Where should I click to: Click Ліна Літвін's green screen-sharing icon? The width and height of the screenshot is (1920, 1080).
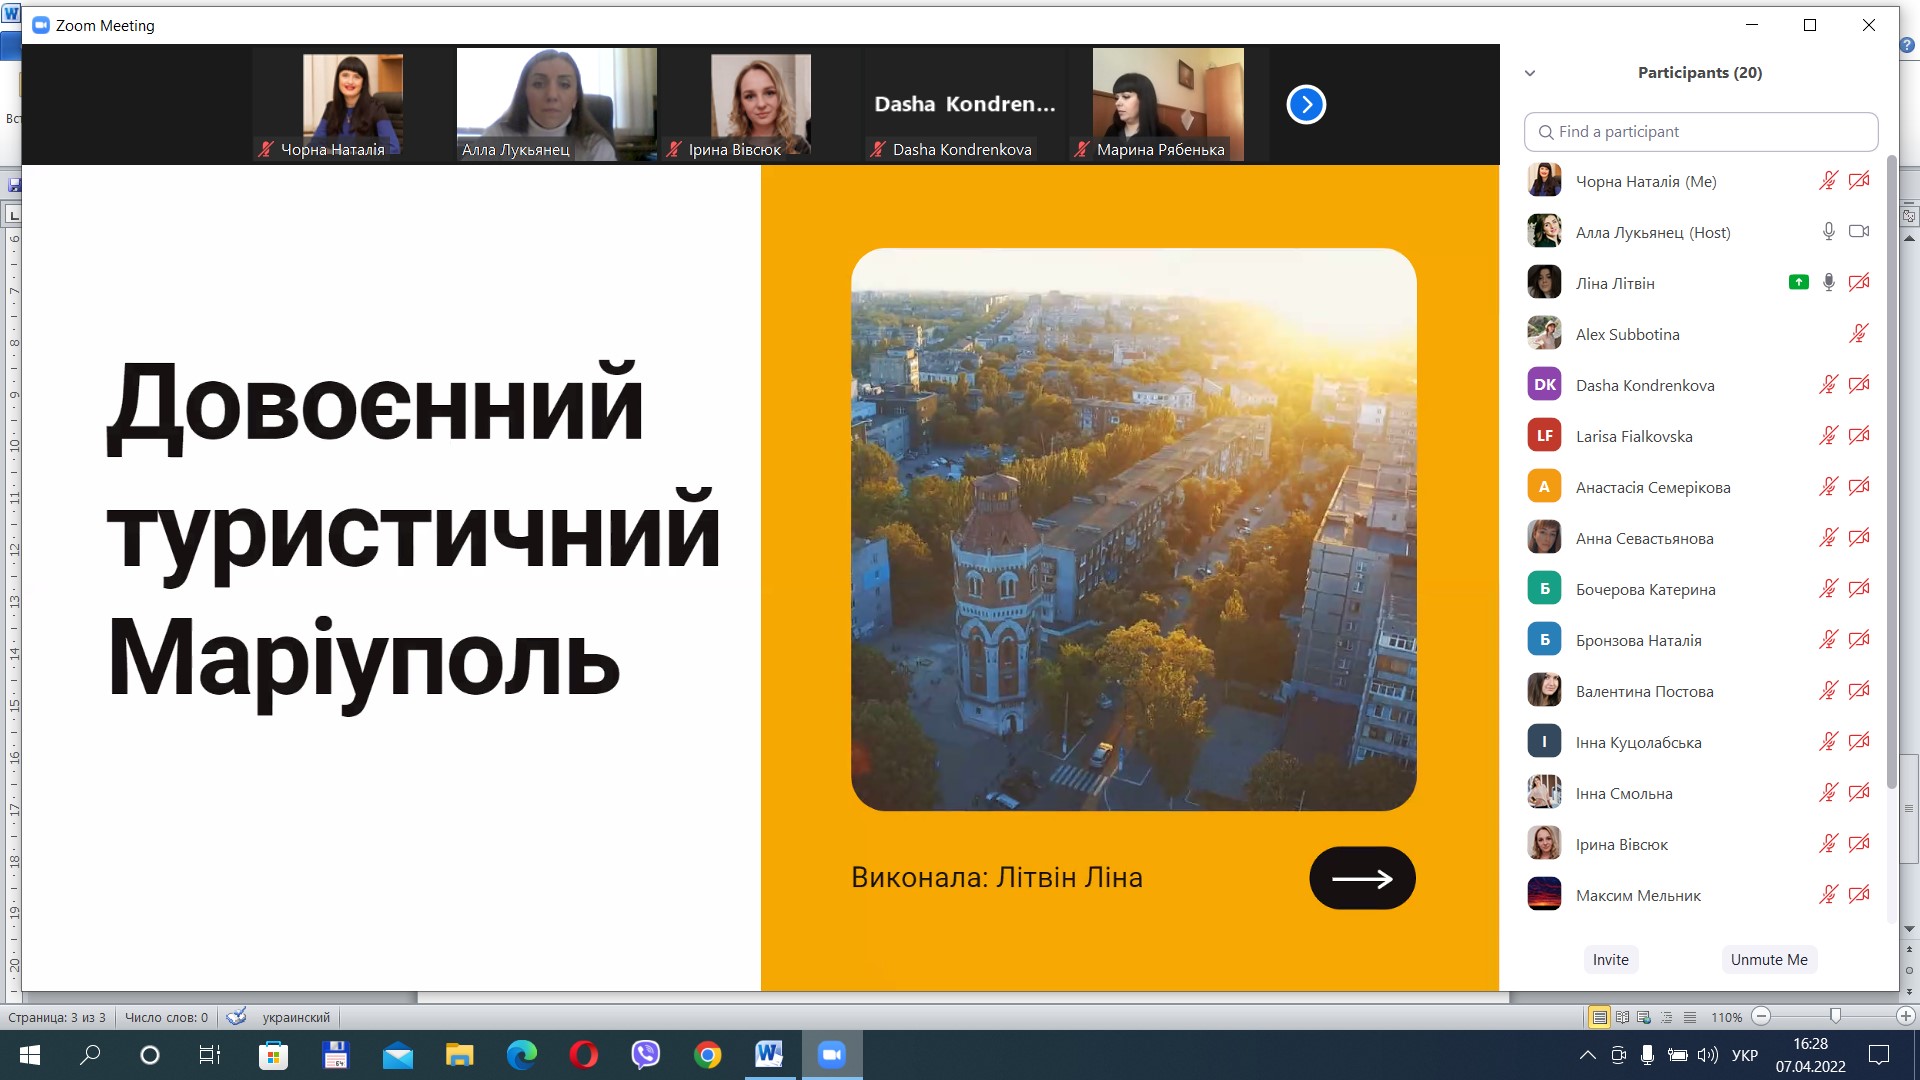(1798, 283)
